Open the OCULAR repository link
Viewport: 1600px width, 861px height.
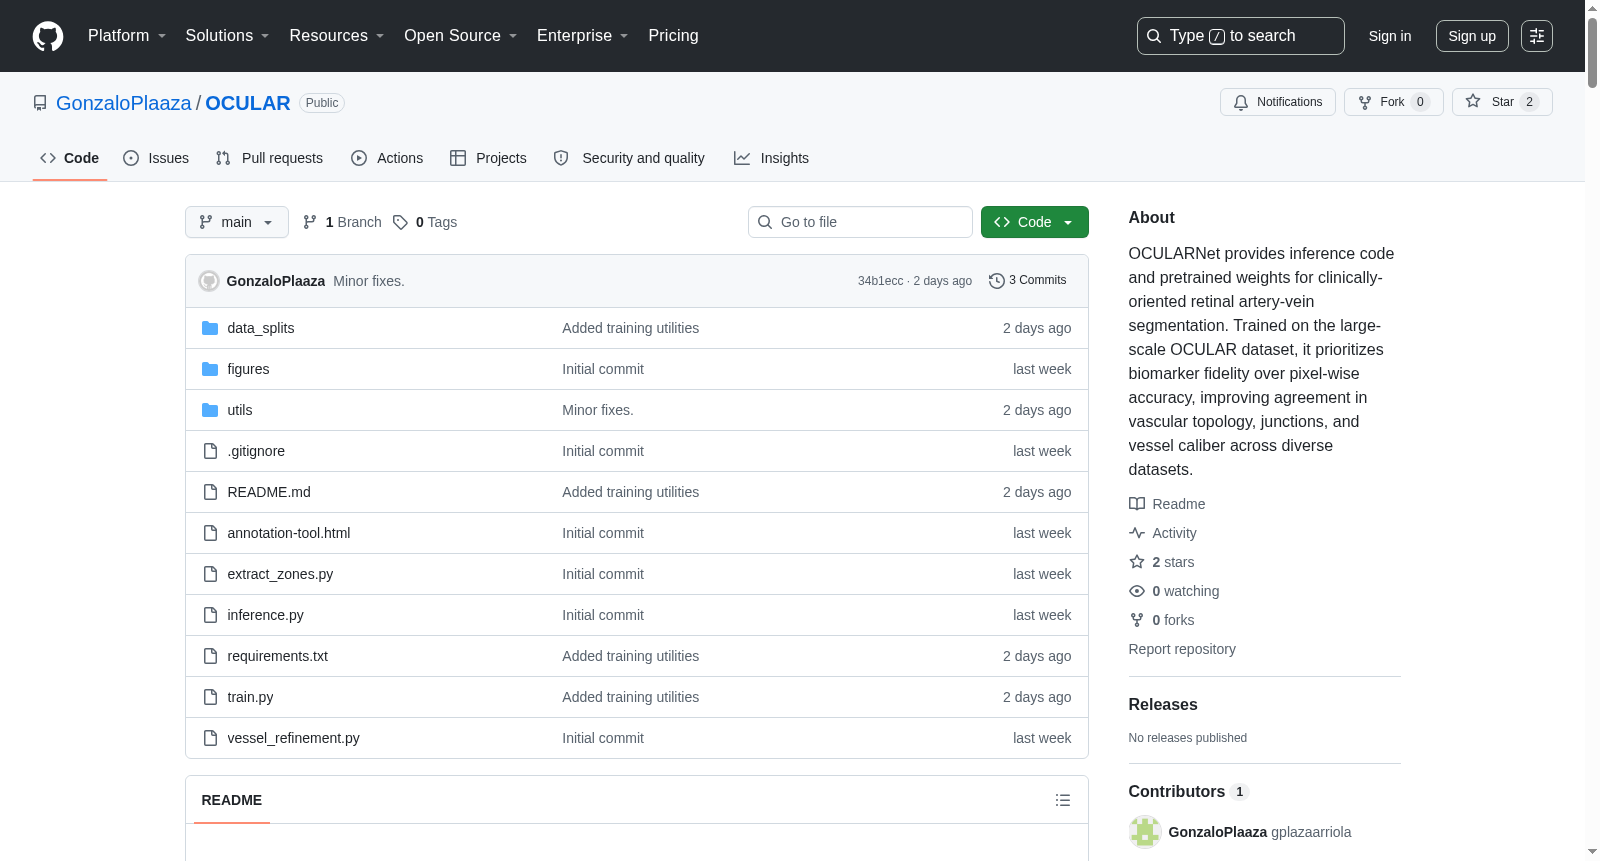point(248,103)
